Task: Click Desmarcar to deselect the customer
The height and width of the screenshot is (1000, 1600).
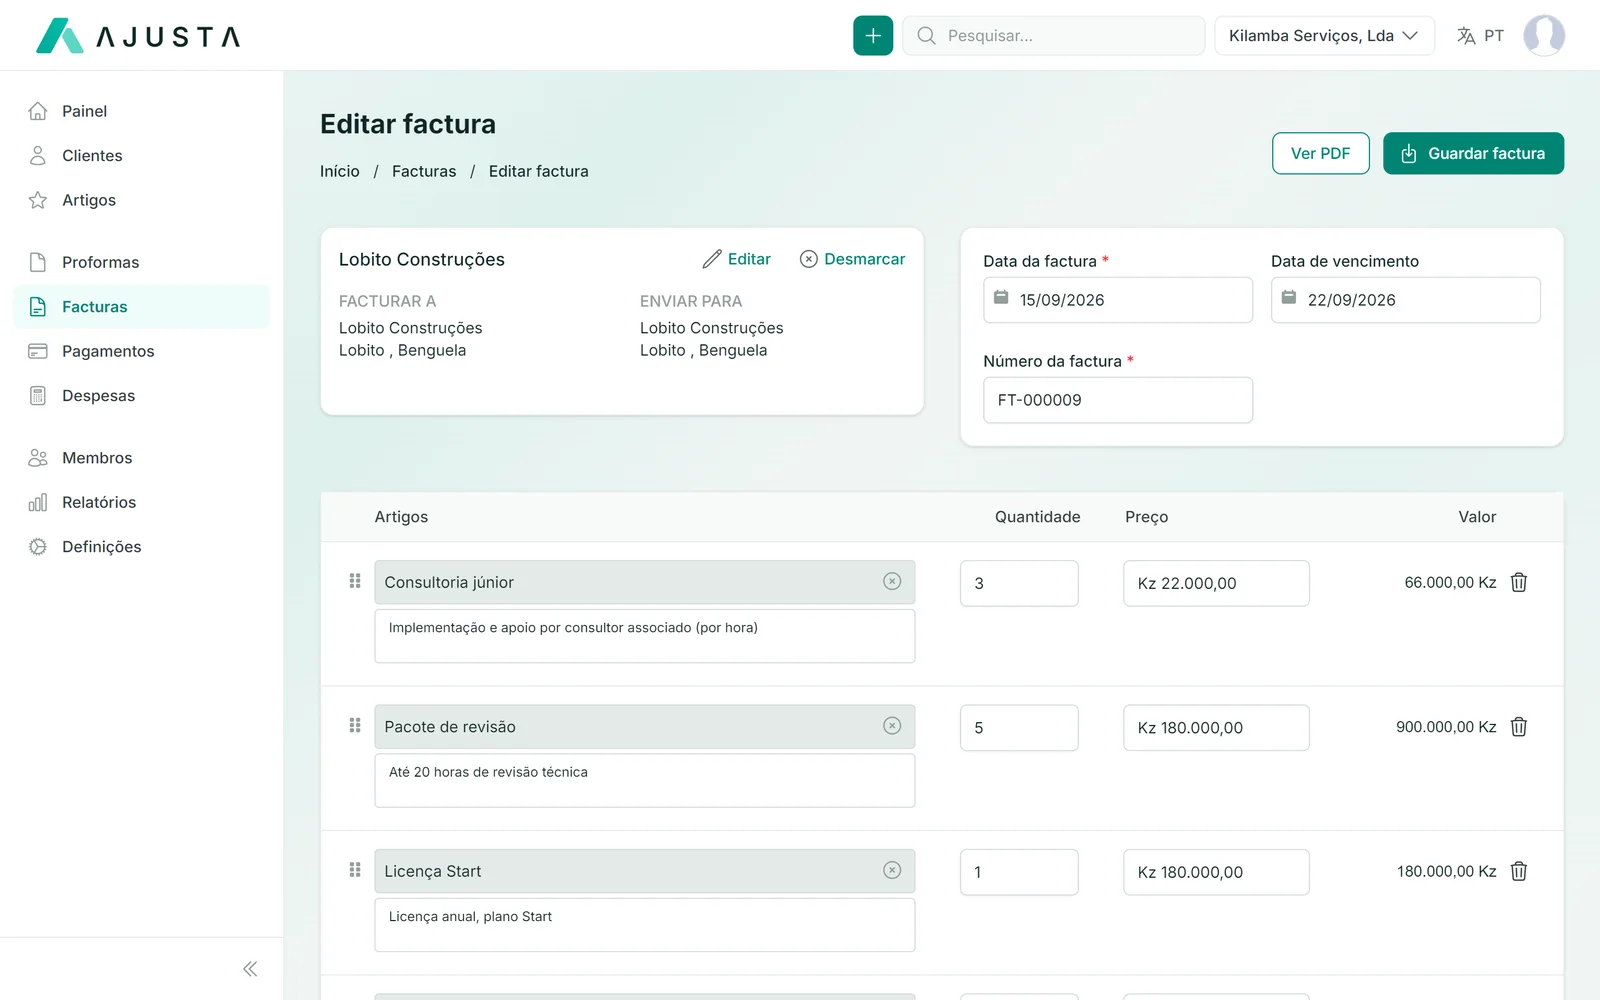Action: coord(852,259)
